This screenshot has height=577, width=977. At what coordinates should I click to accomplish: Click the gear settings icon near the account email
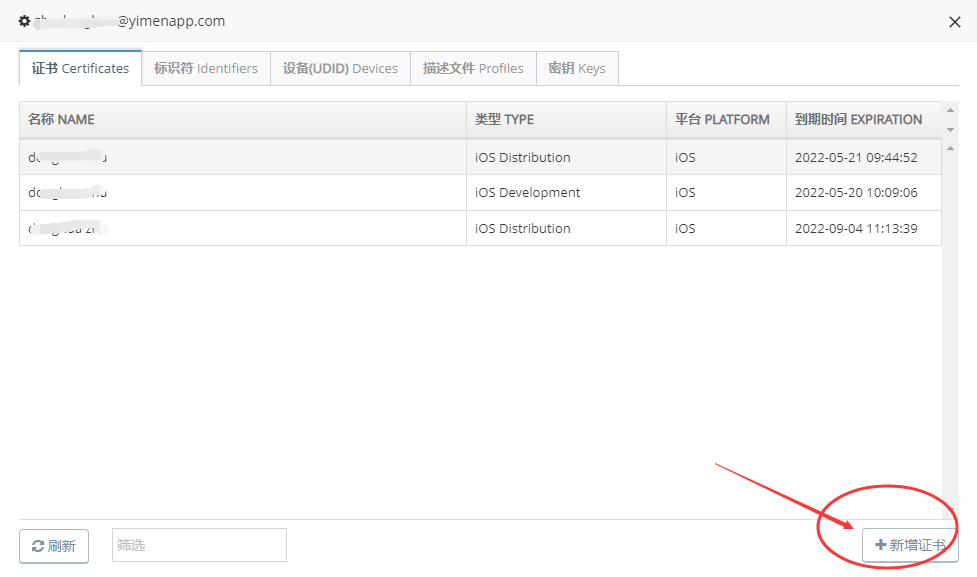[x=24, y=21]
